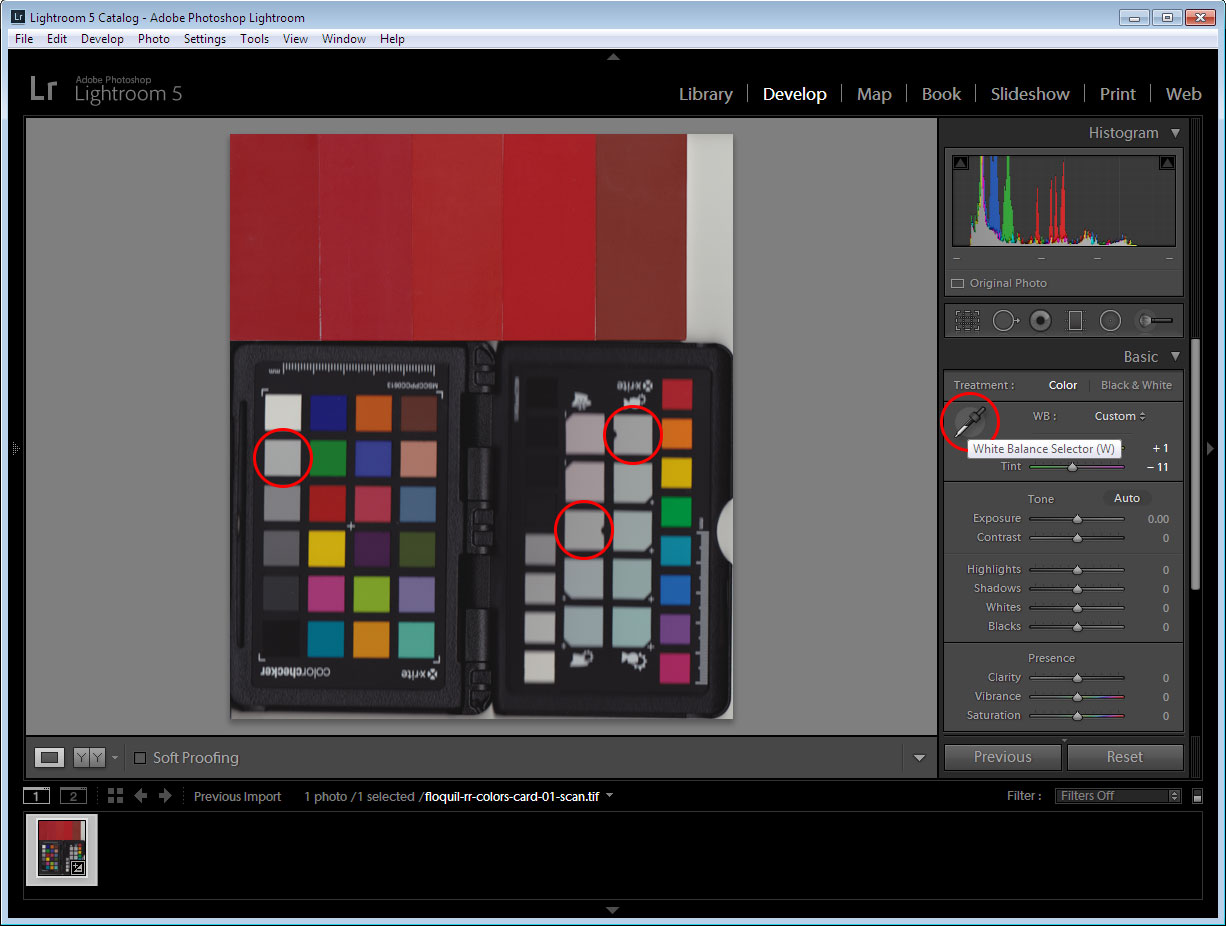Set Treatment to Color
This screenshot has height=926, width=1226.
[1063, 385]
